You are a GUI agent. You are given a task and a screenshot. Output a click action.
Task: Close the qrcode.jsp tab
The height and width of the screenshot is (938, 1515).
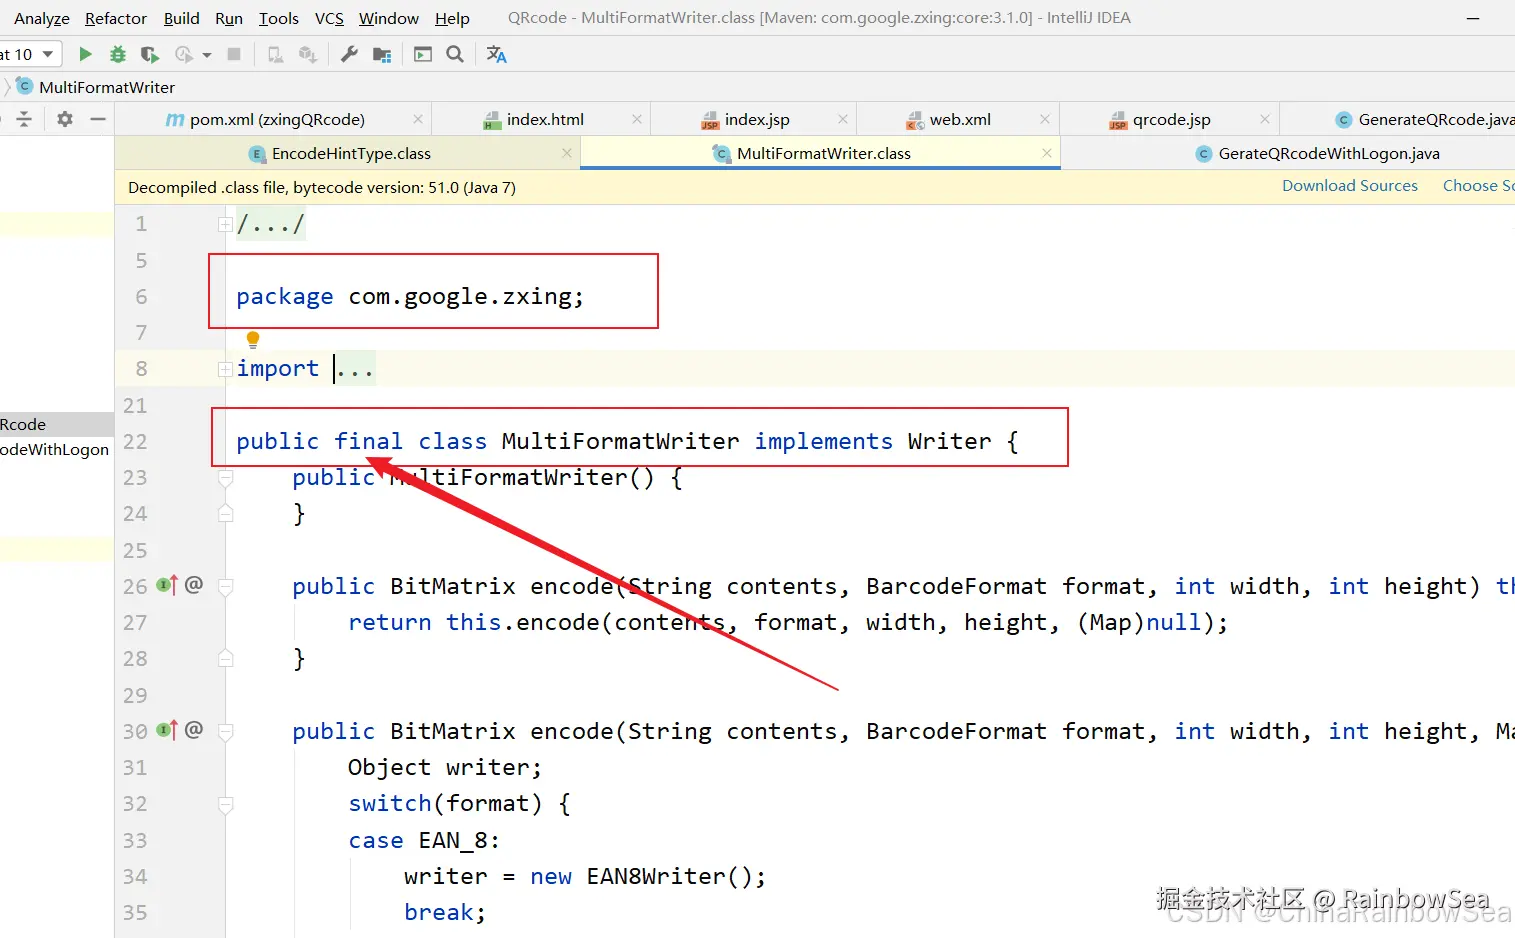(x=1265, y=119)
